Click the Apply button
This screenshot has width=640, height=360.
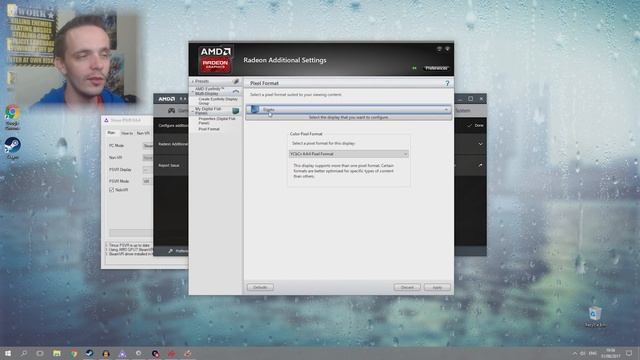437,287
